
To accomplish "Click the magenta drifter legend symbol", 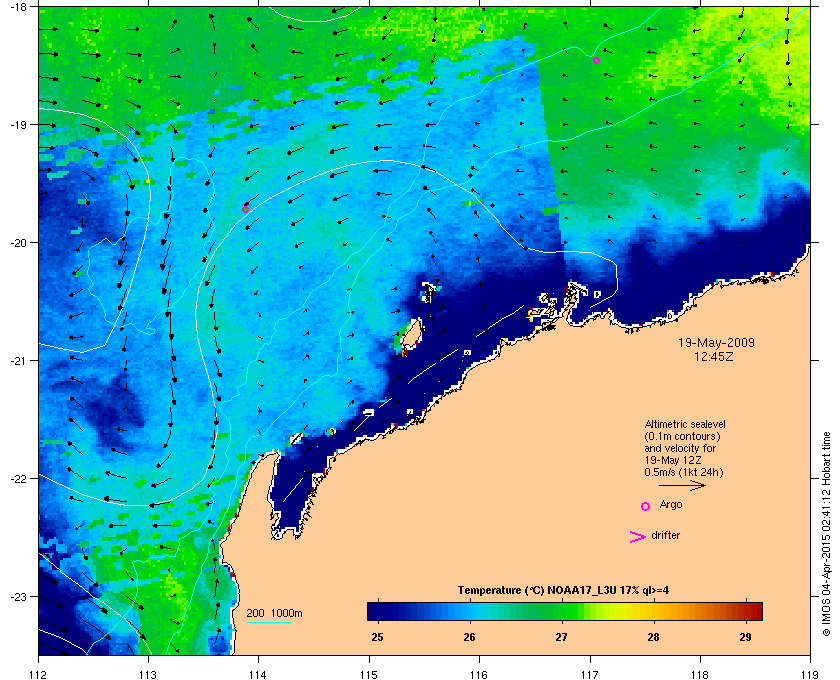I will point(638,537).
